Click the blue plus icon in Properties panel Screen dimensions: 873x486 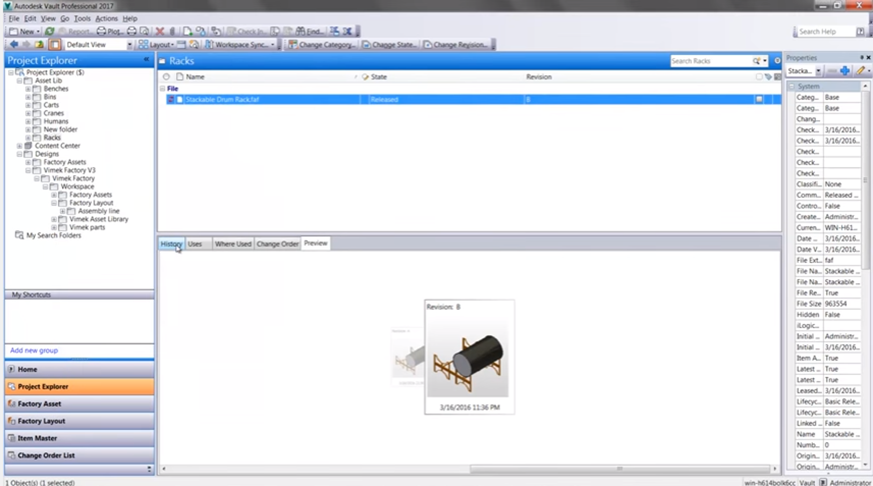845,71
